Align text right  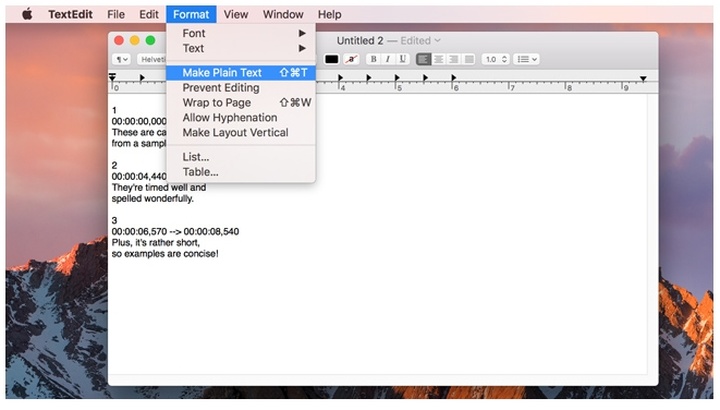[454, 59]
